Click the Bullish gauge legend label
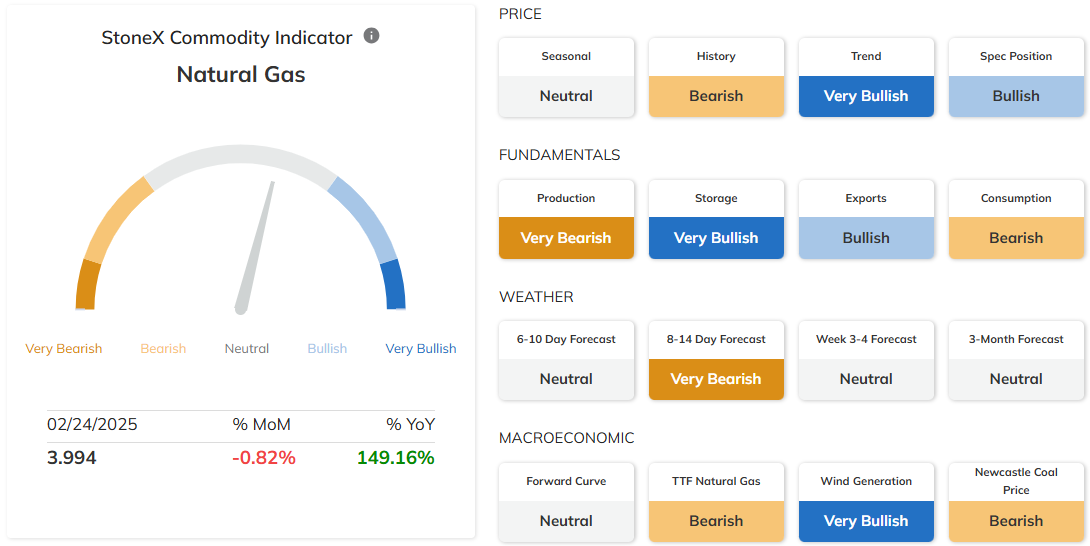This screenshot has width=1090, height=546. click(327, 348)
